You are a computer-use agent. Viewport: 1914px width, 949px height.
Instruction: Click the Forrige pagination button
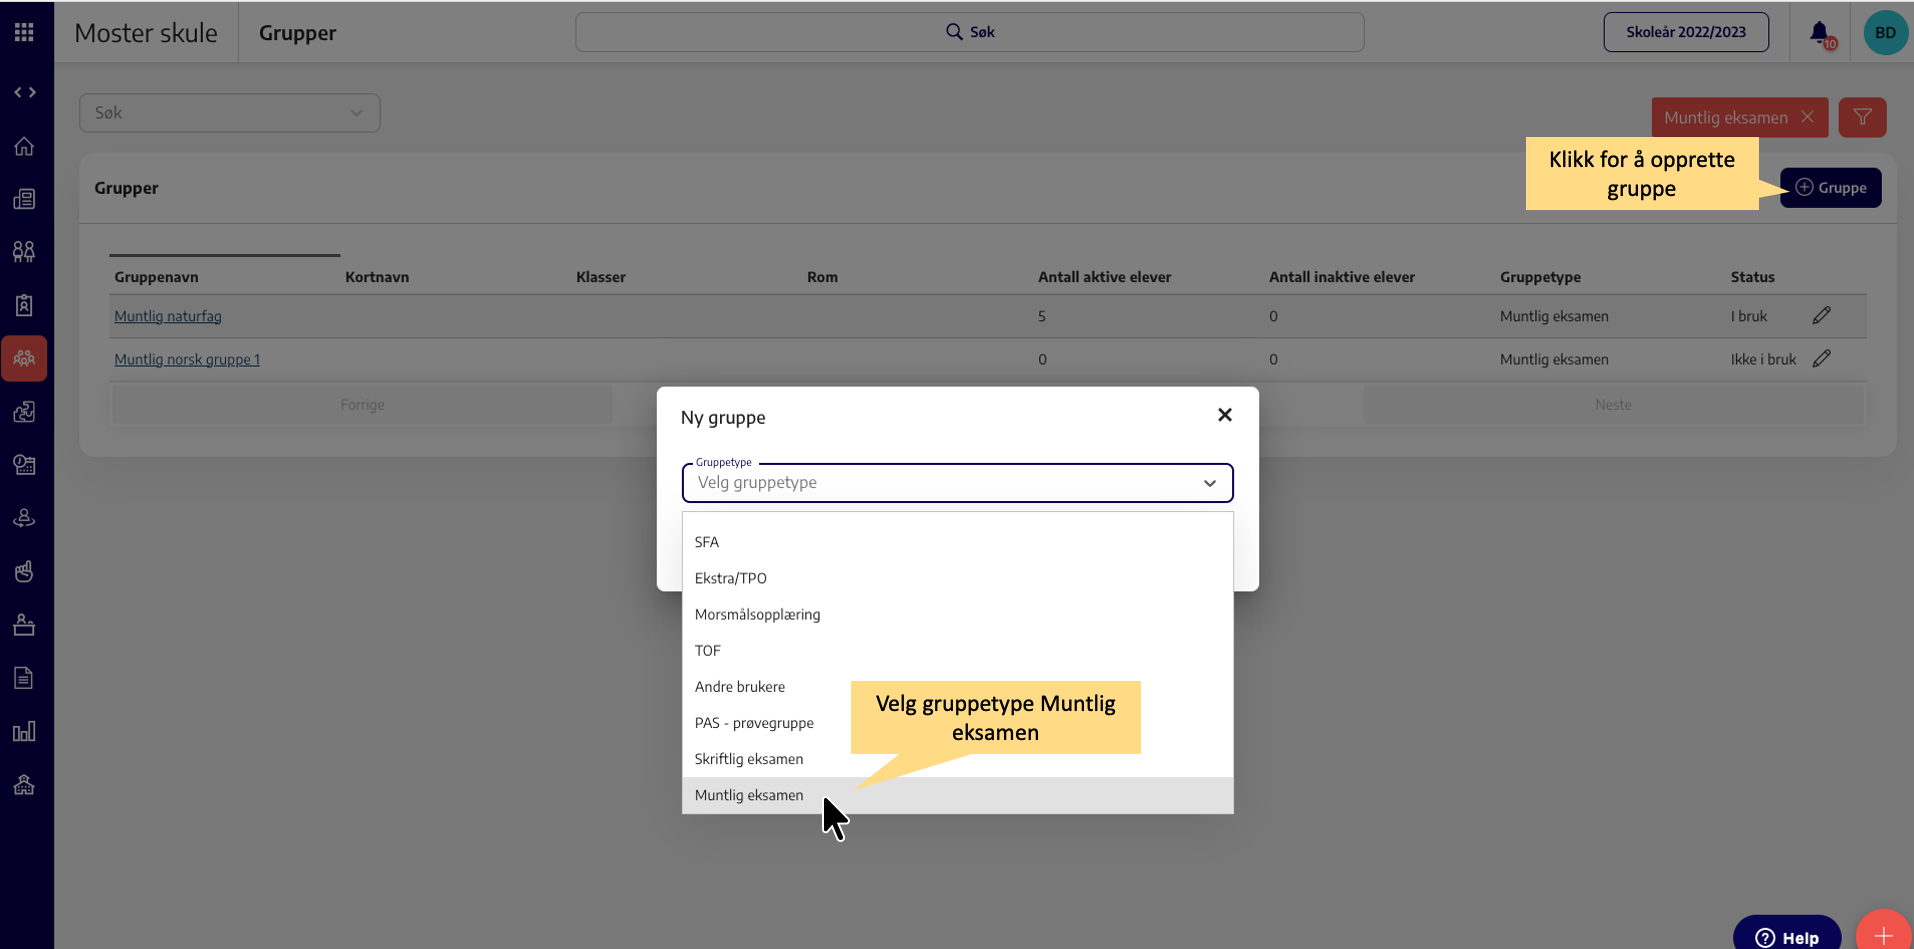[362, 405]
